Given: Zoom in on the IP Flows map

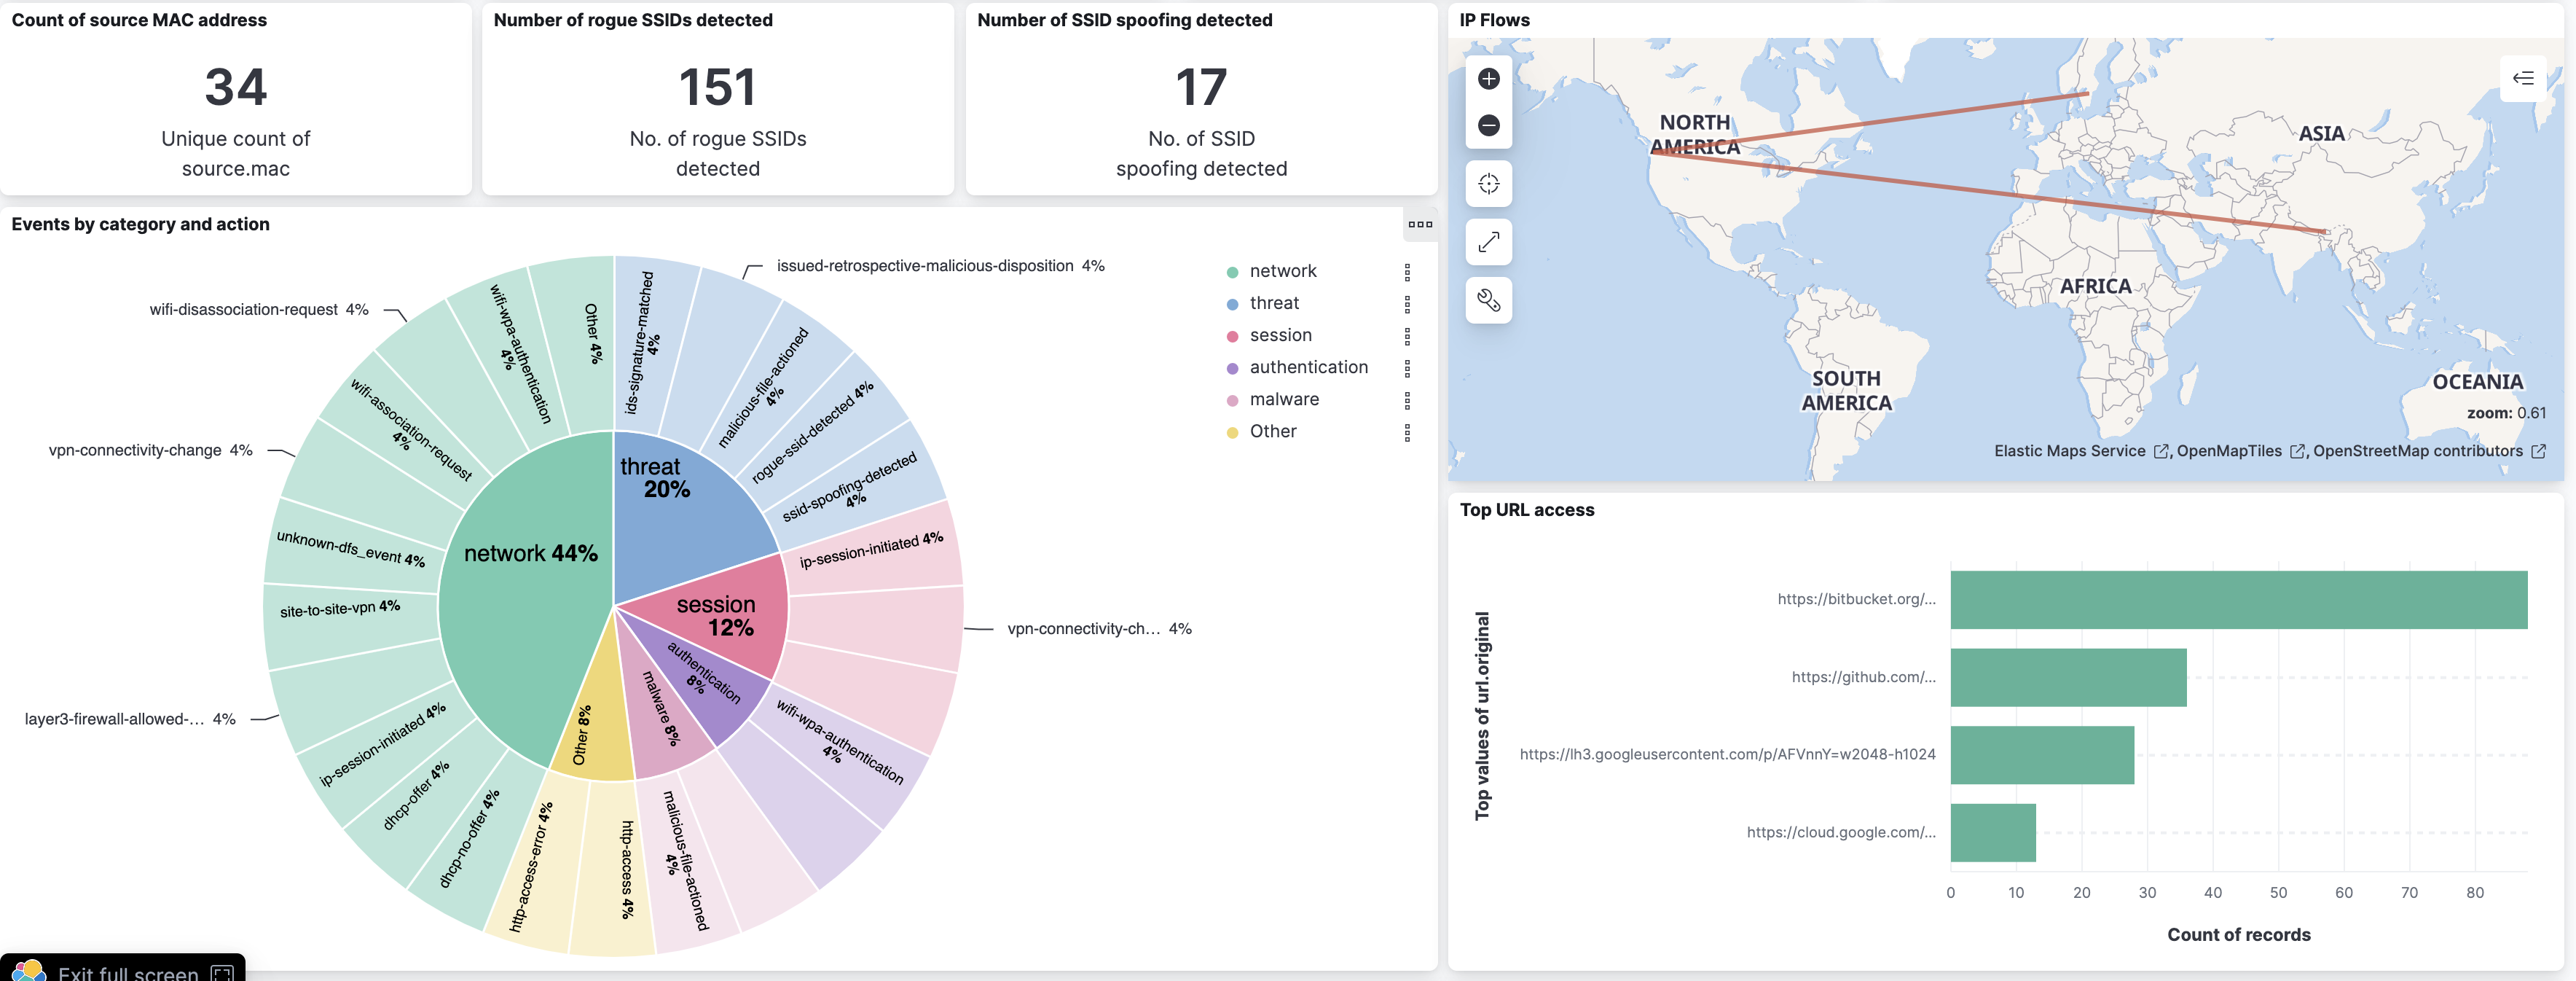Looking at the screenshot, I should pos(1489,78).
